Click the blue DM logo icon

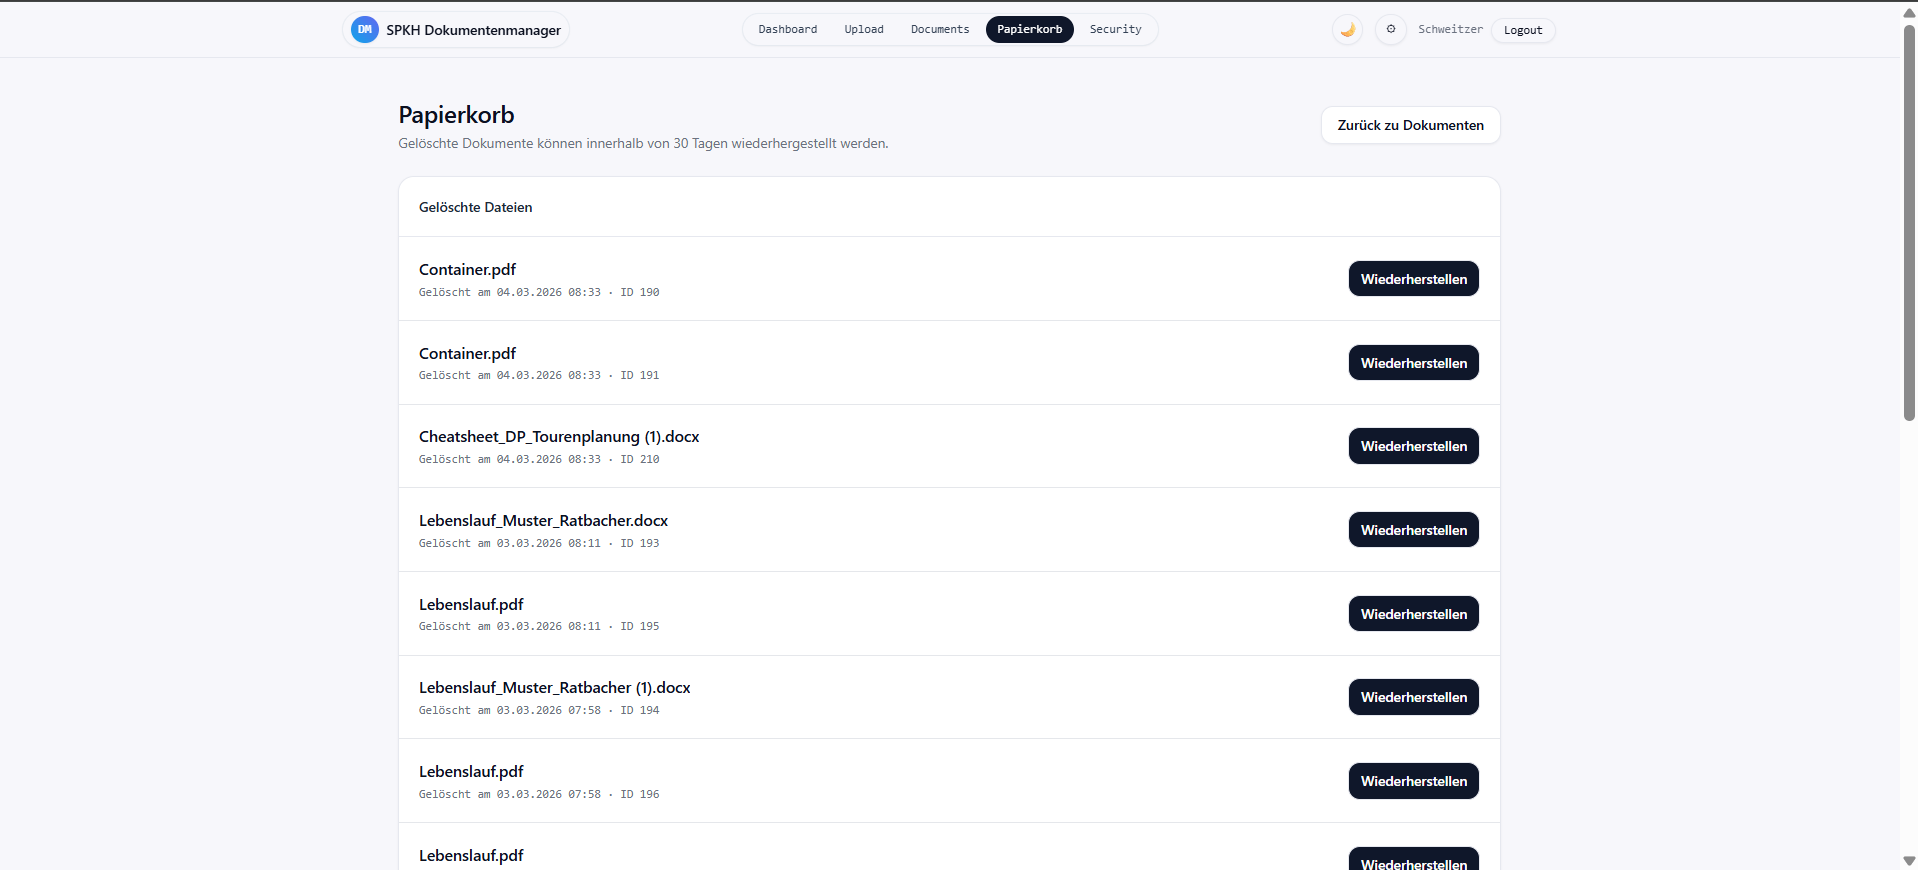coord(365,30)
